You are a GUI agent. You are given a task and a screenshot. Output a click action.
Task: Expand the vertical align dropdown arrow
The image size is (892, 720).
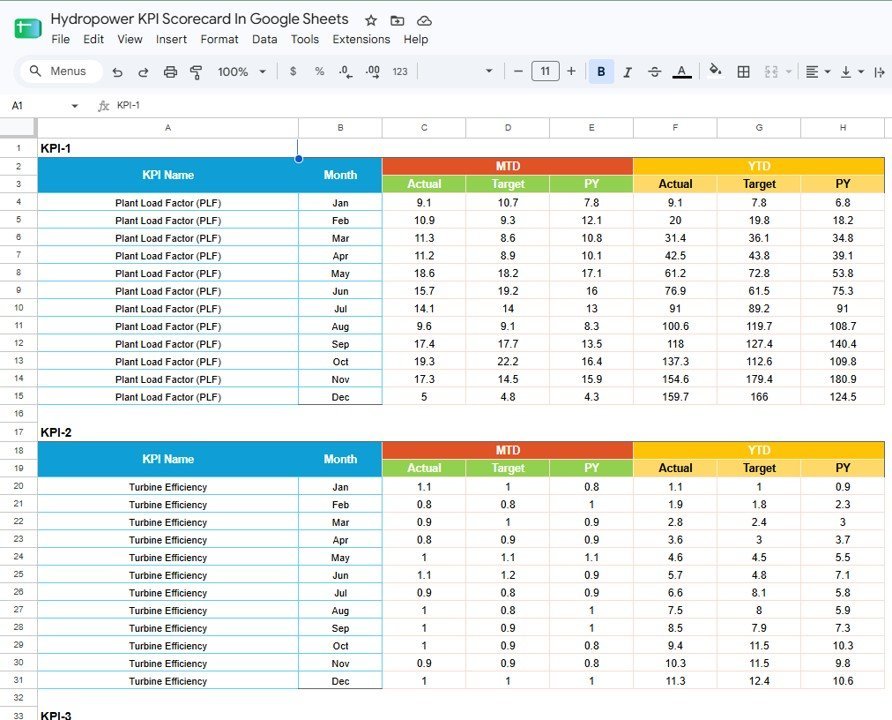[861, 72]
